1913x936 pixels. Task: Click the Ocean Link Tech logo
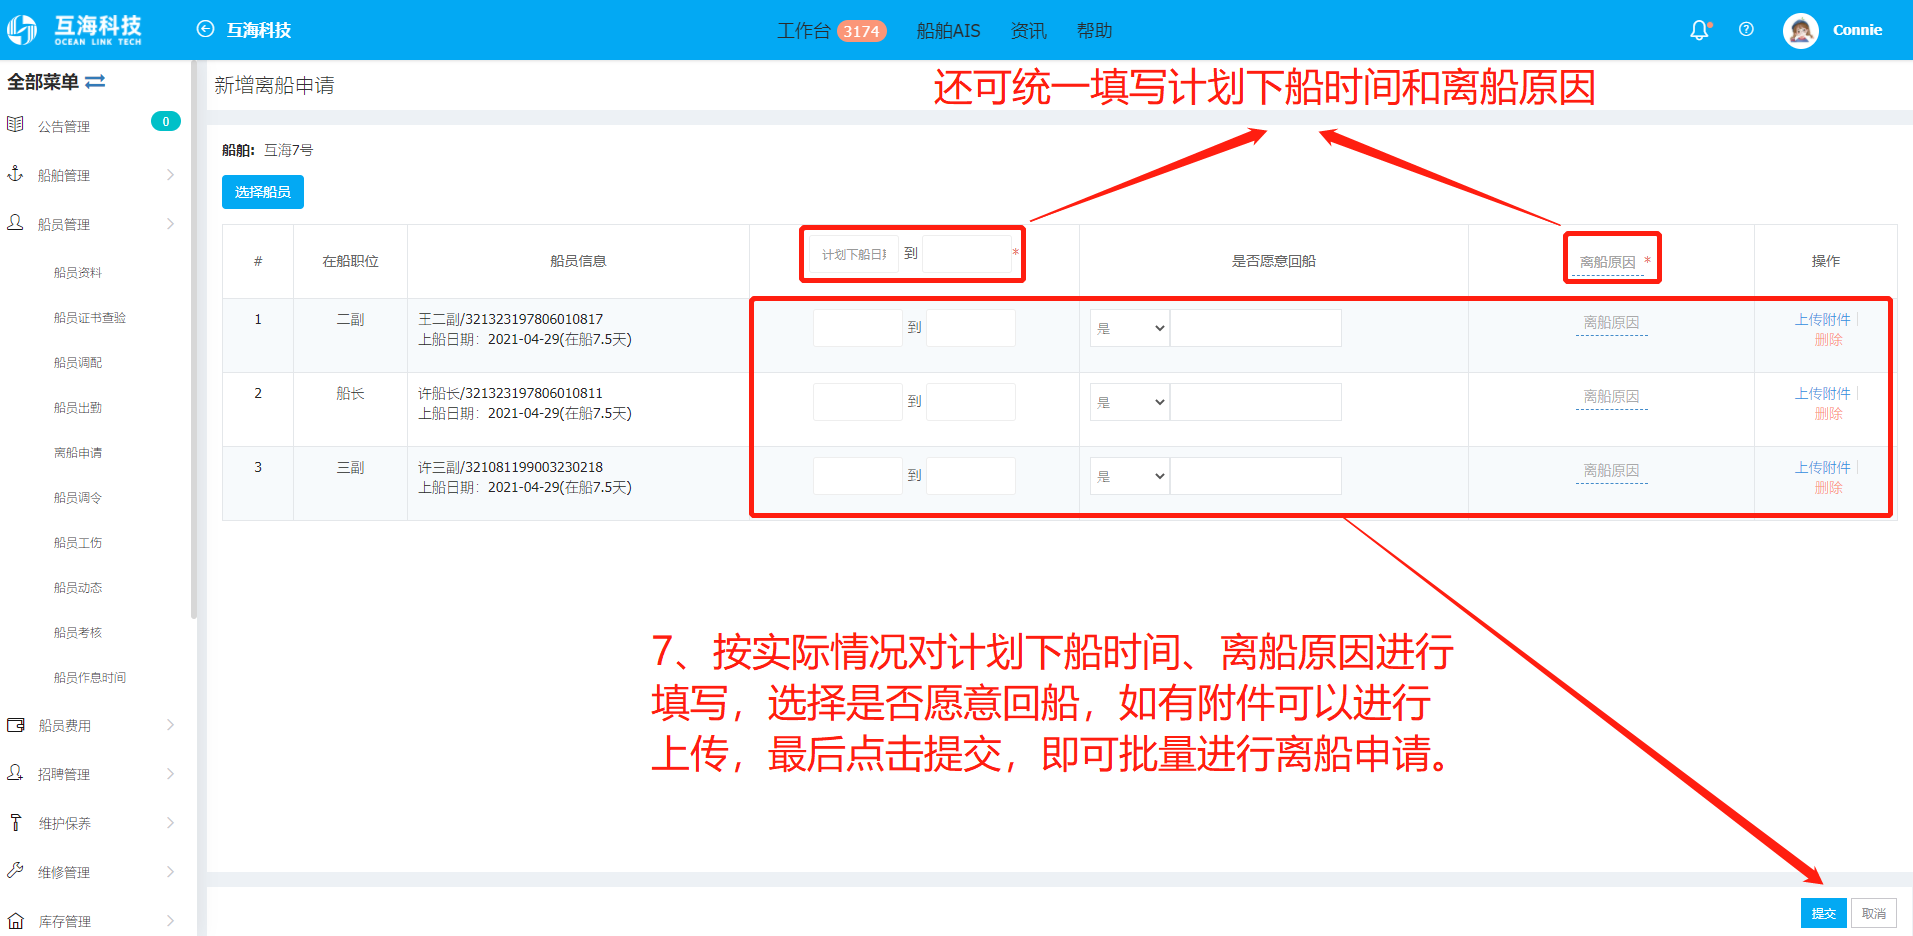click(75, 30)
